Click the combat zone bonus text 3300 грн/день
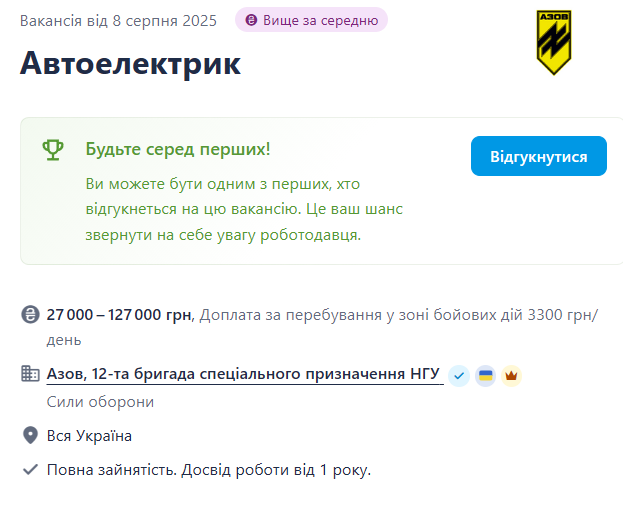This screenshot has width=623, height=505. coord(322,327)
